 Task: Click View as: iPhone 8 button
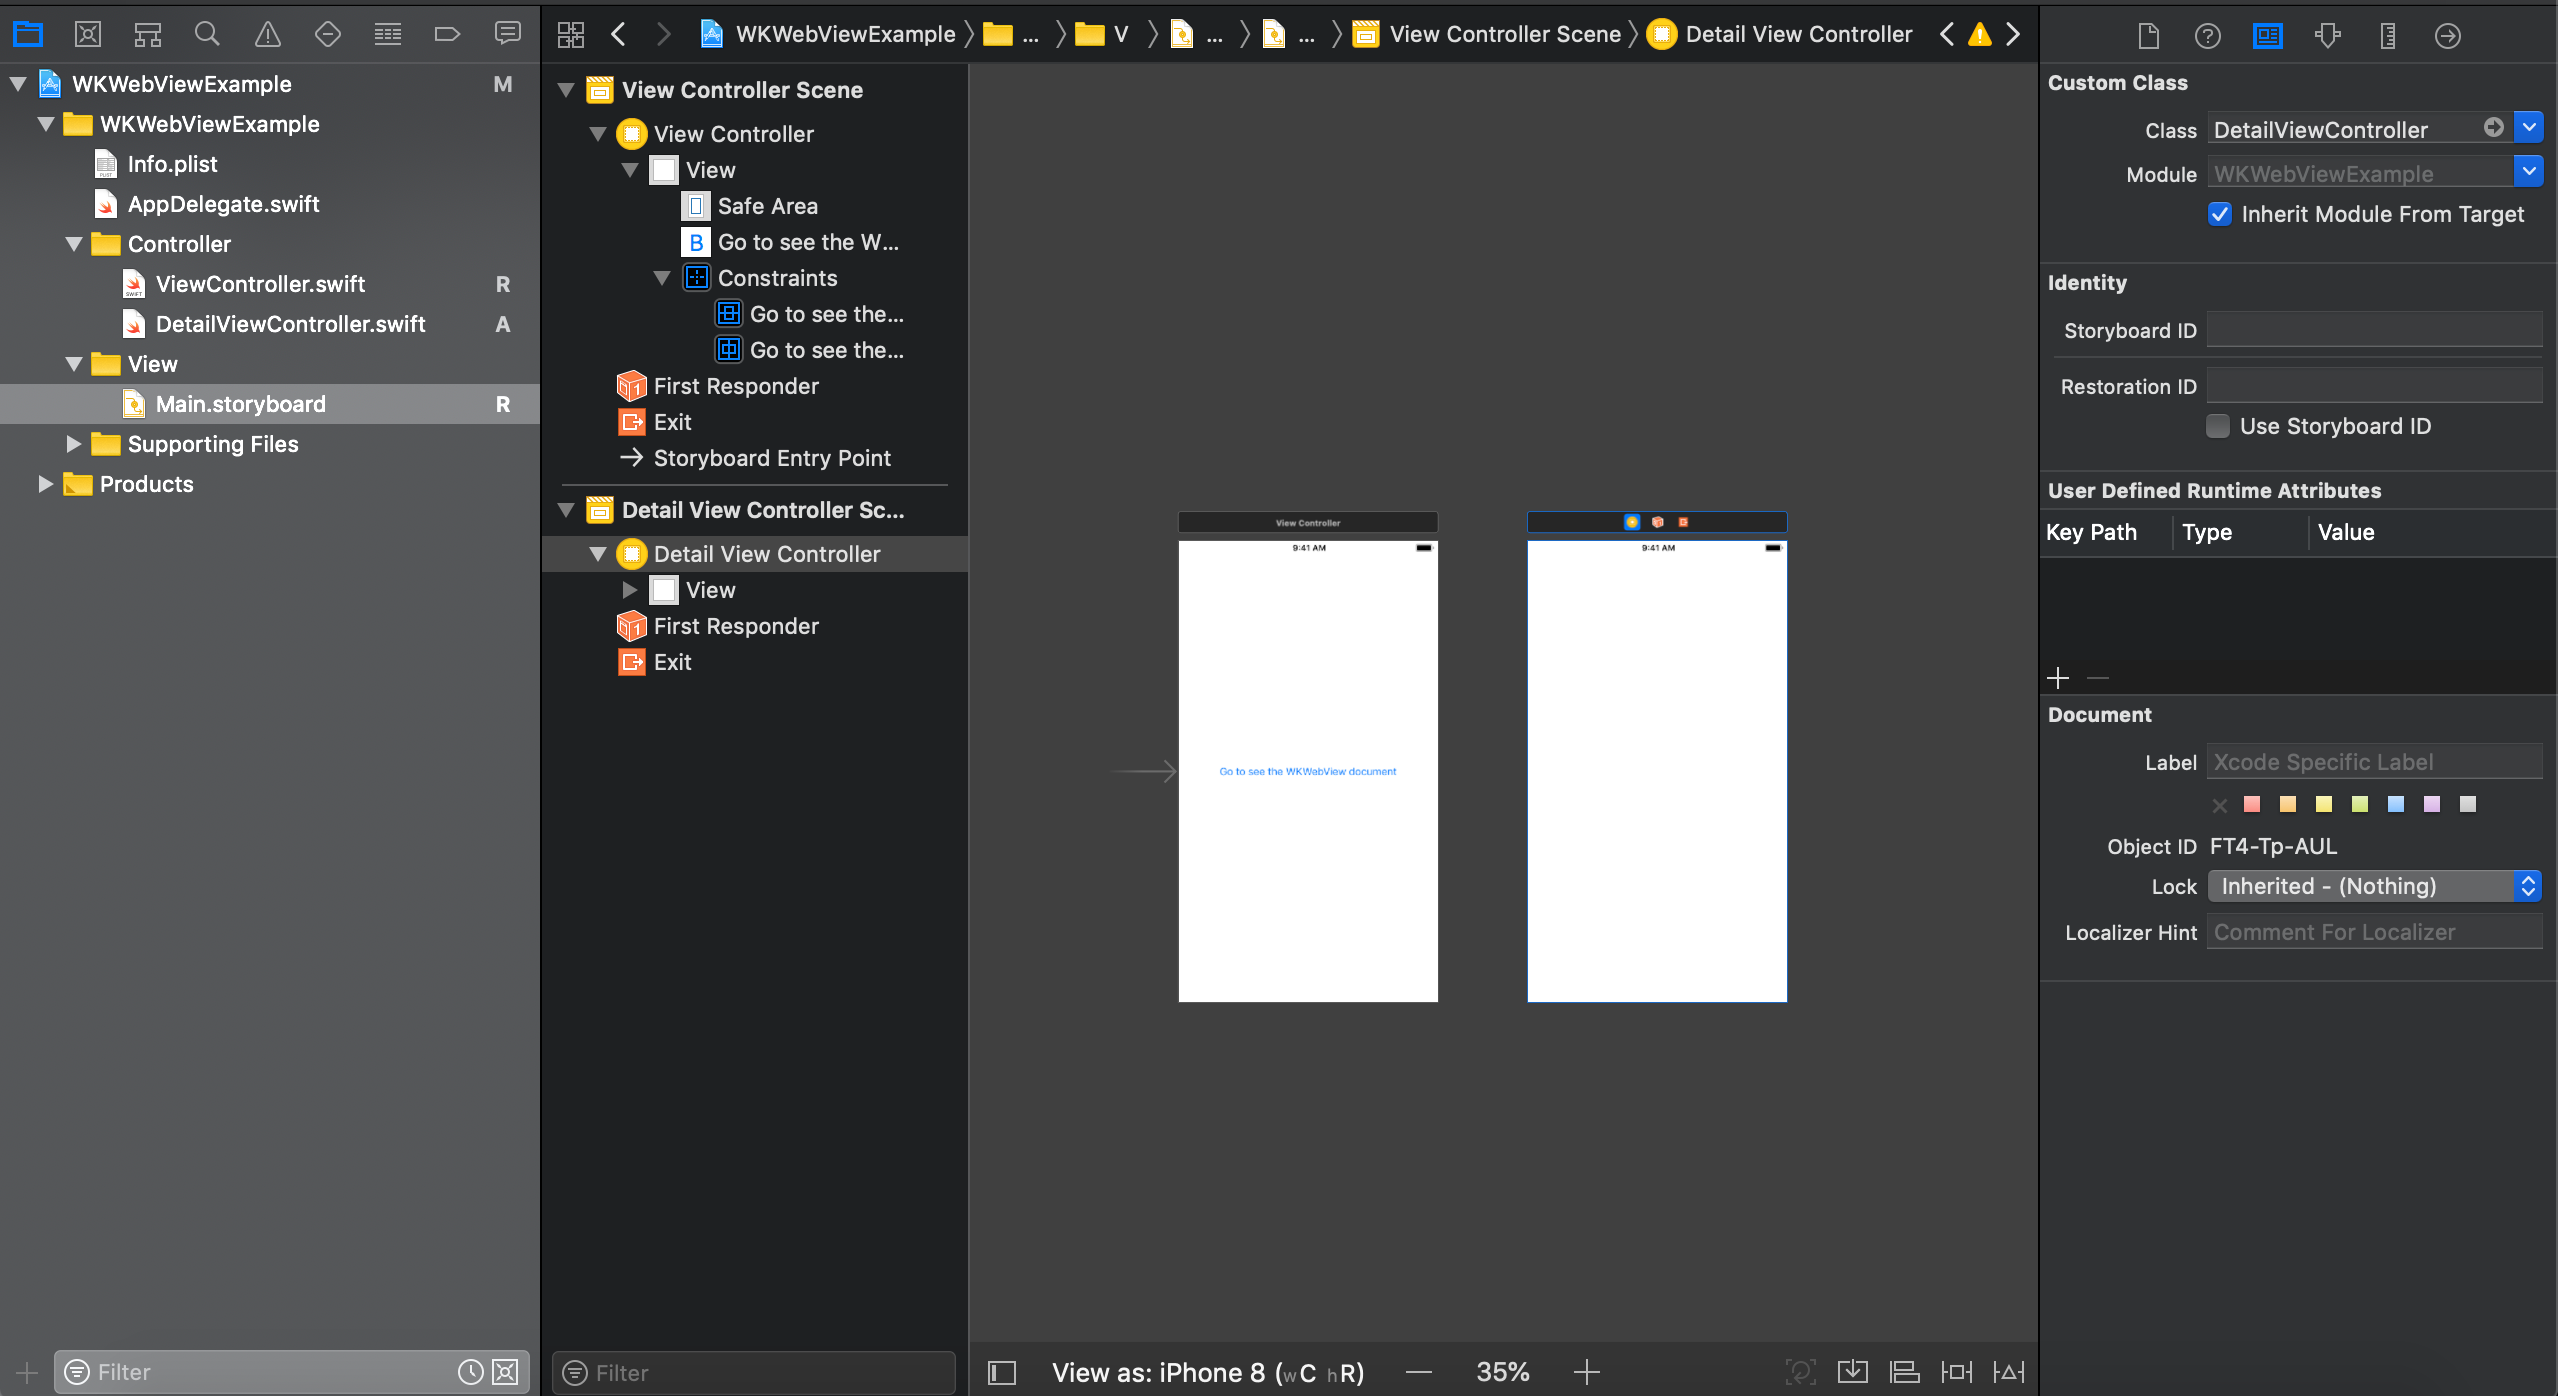[x=1207, y=1372]
